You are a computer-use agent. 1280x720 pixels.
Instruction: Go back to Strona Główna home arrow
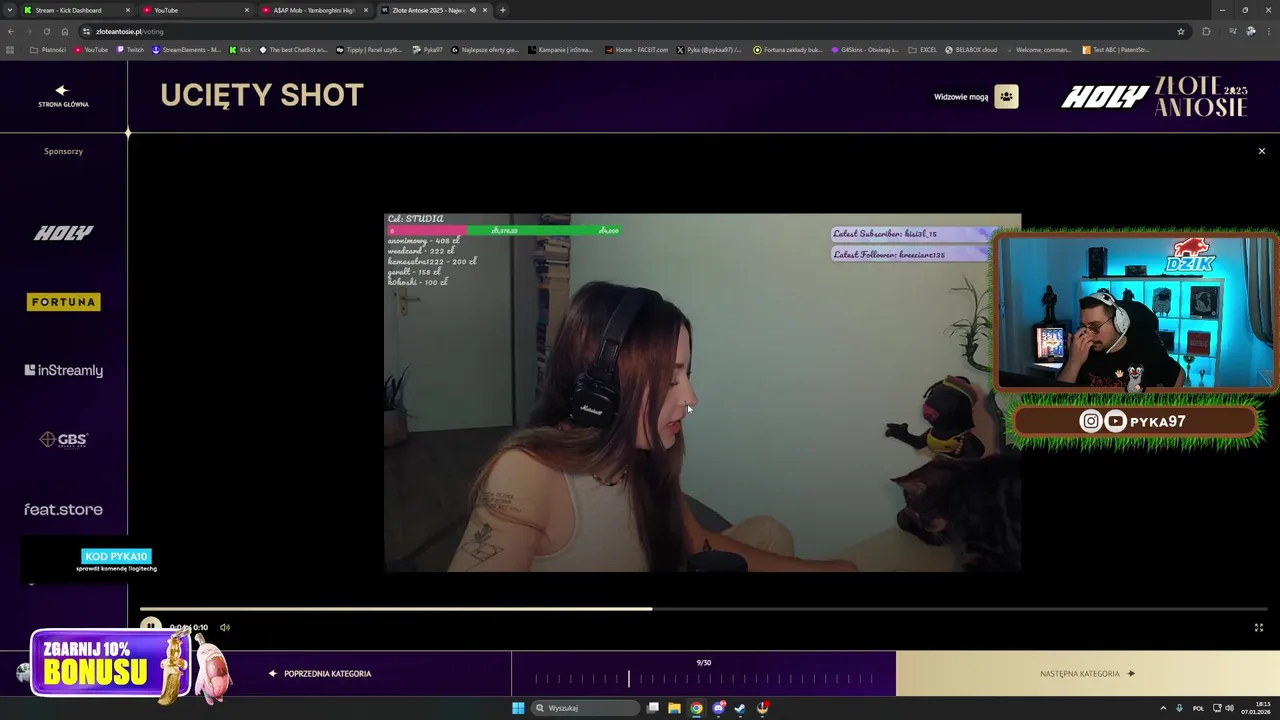click(63, 96)
